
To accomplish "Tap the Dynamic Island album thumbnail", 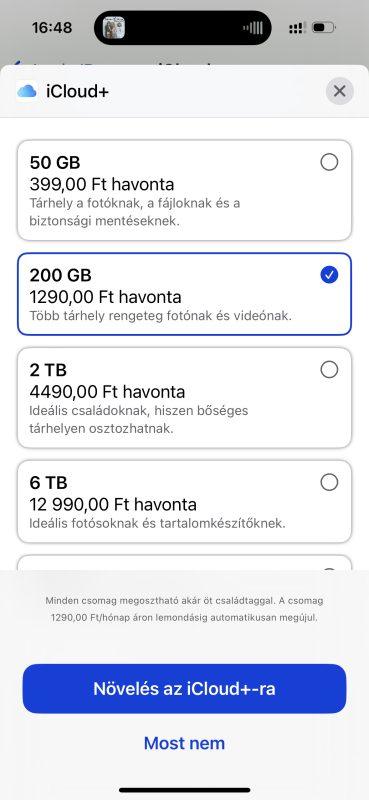I will (x=114, y=28).
